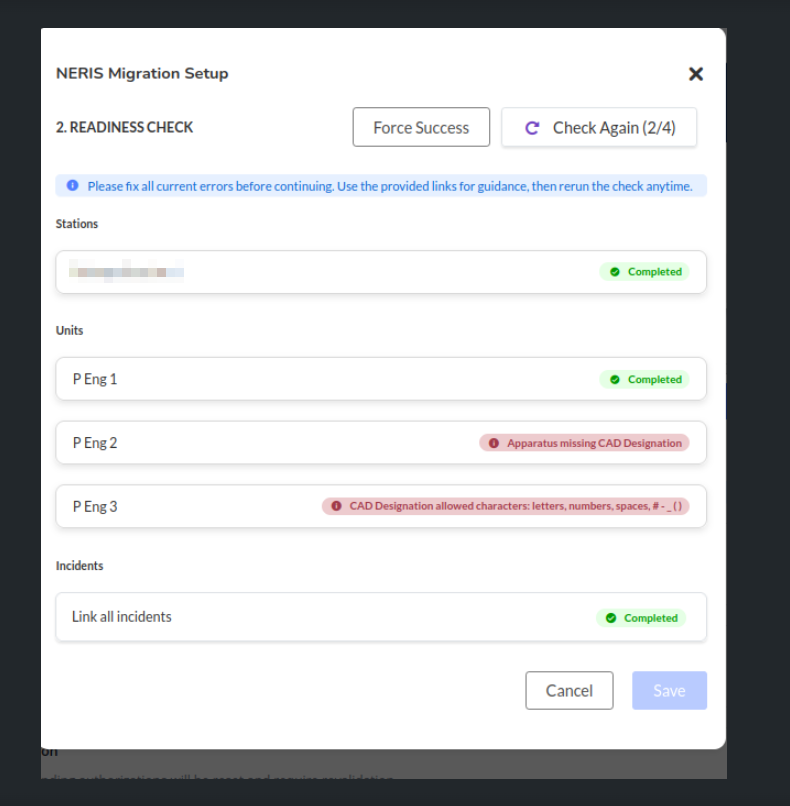
Task: Cancel the migration setup
Action: tap(569, 691)
